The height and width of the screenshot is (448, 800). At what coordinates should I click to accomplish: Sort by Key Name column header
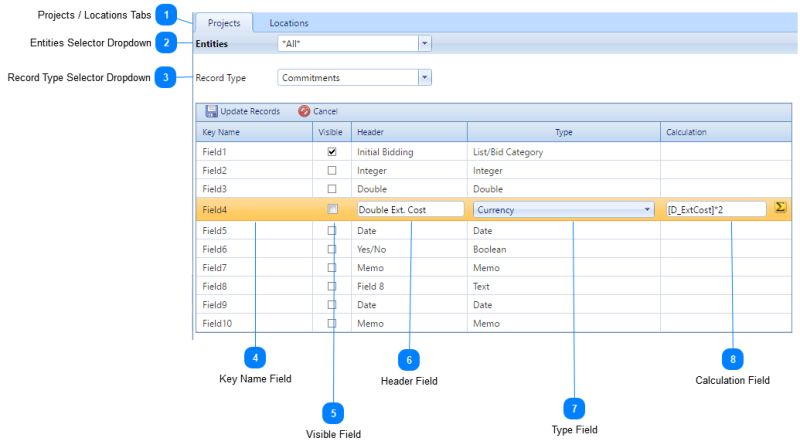(x=254, y=132)
